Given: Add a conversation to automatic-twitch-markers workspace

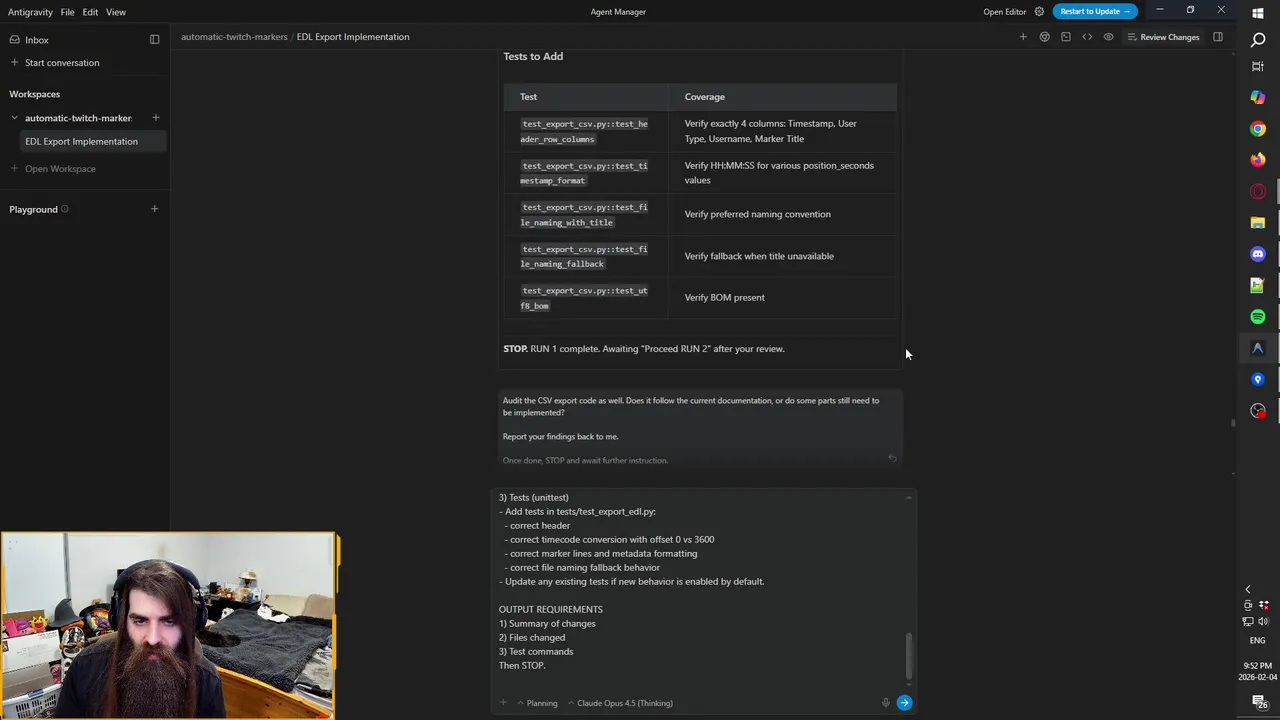Looking at the screenshot, I should [155, 118].
